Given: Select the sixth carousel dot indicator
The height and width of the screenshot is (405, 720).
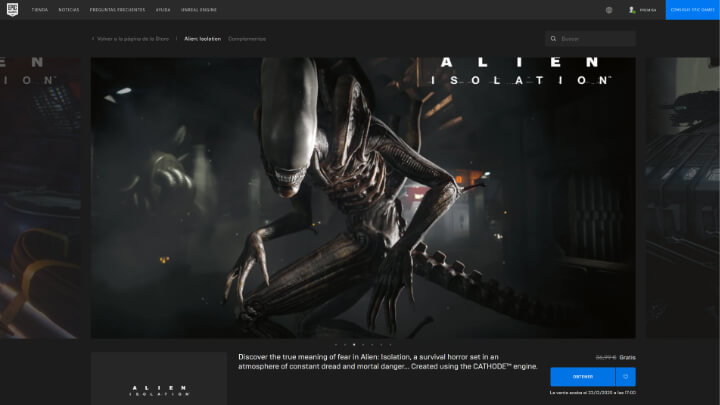Looking at the screenshot, I should click(381, 344).
